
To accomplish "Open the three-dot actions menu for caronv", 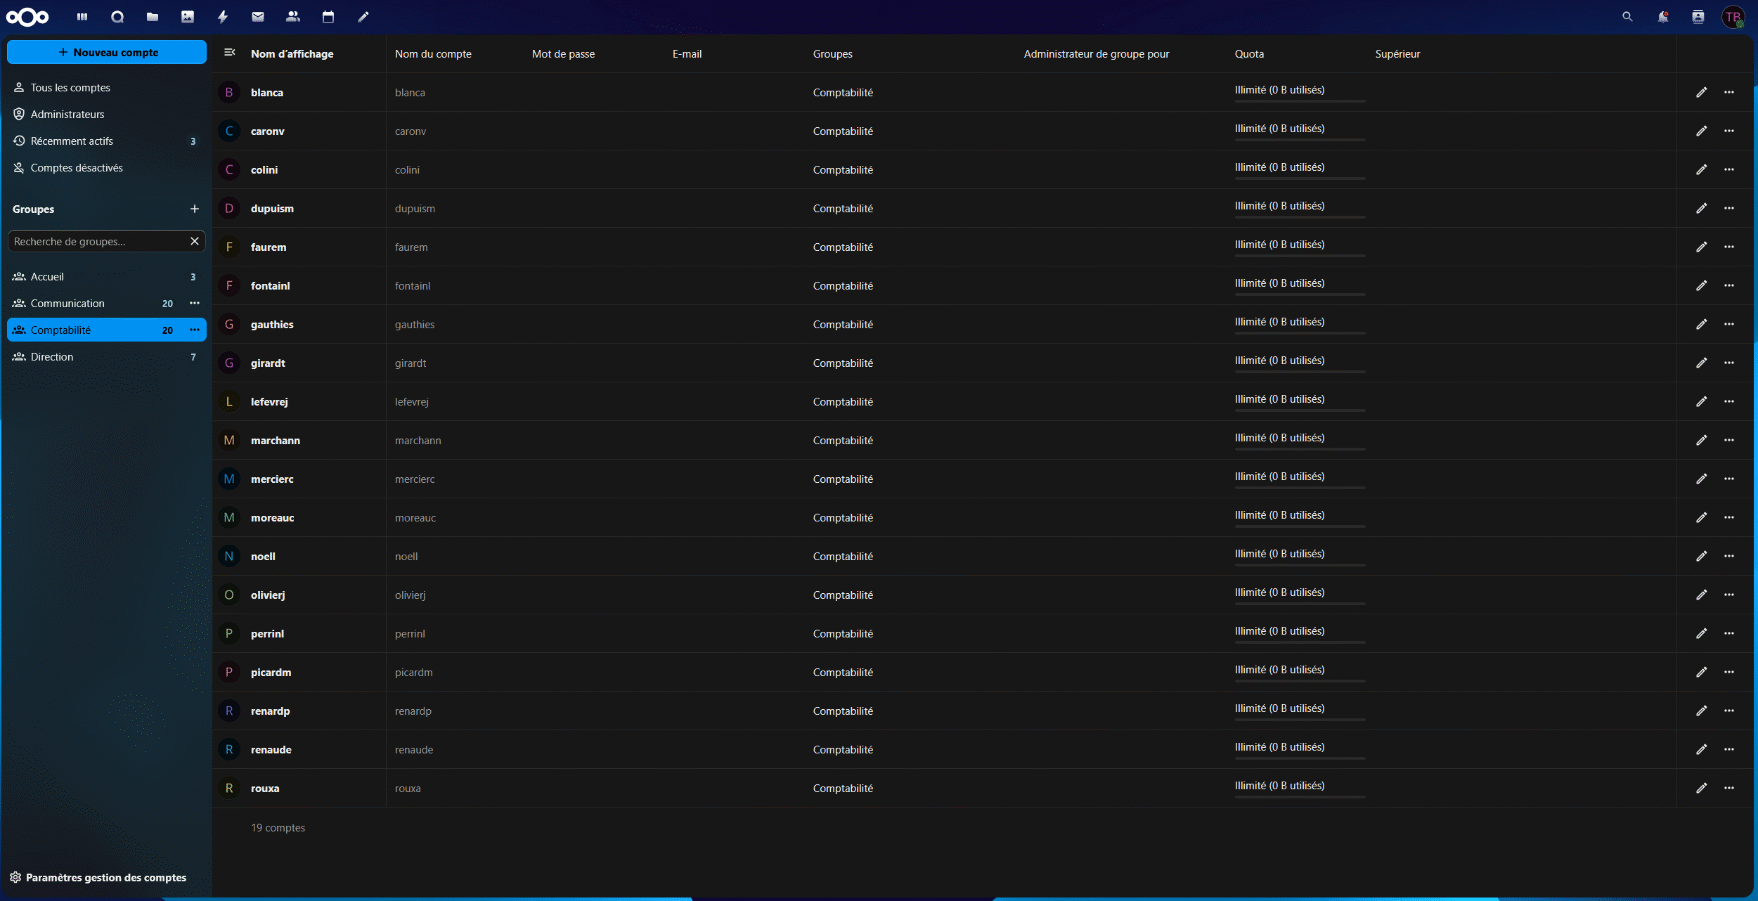I will click(1729, 131).
